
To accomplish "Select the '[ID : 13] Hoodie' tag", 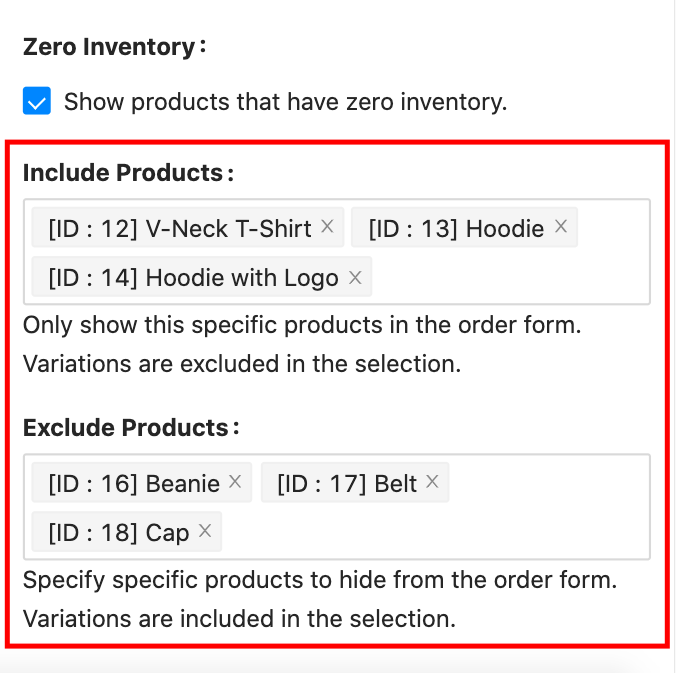I will pos(456,228).
